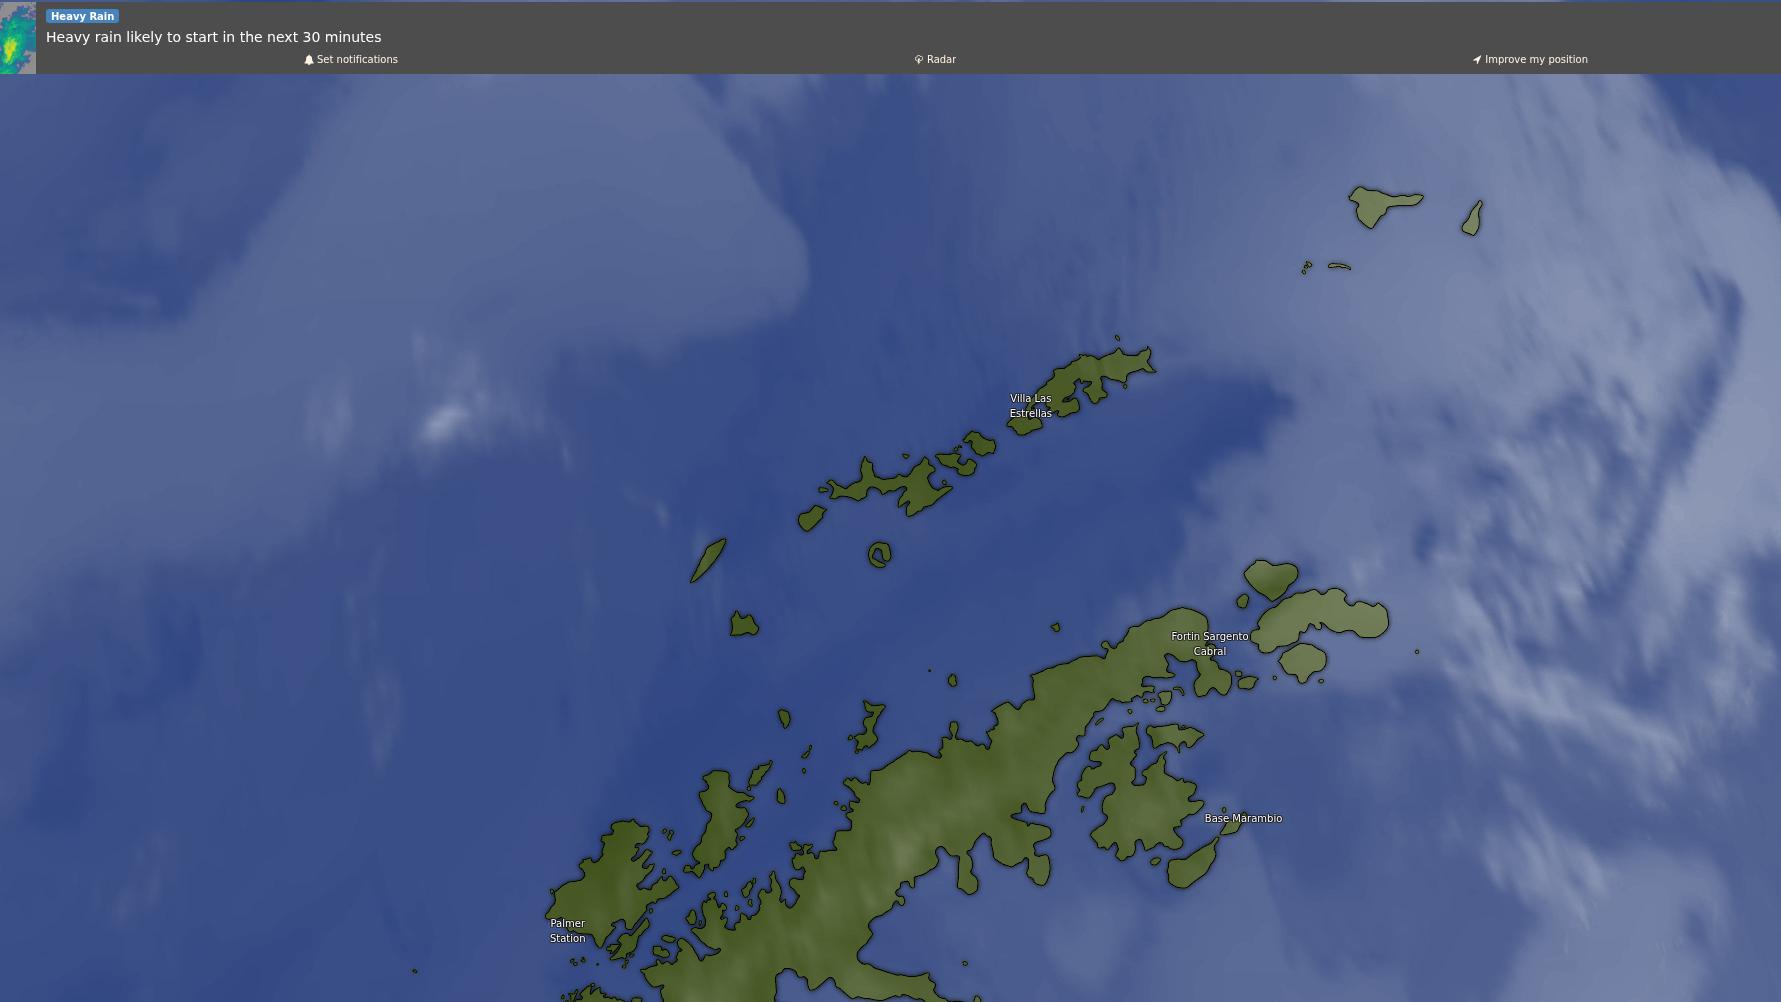This screenshot has height=1002, width=1781.
Task: Open the radar thumbnail in the alert banner
Action: point(18,38)
